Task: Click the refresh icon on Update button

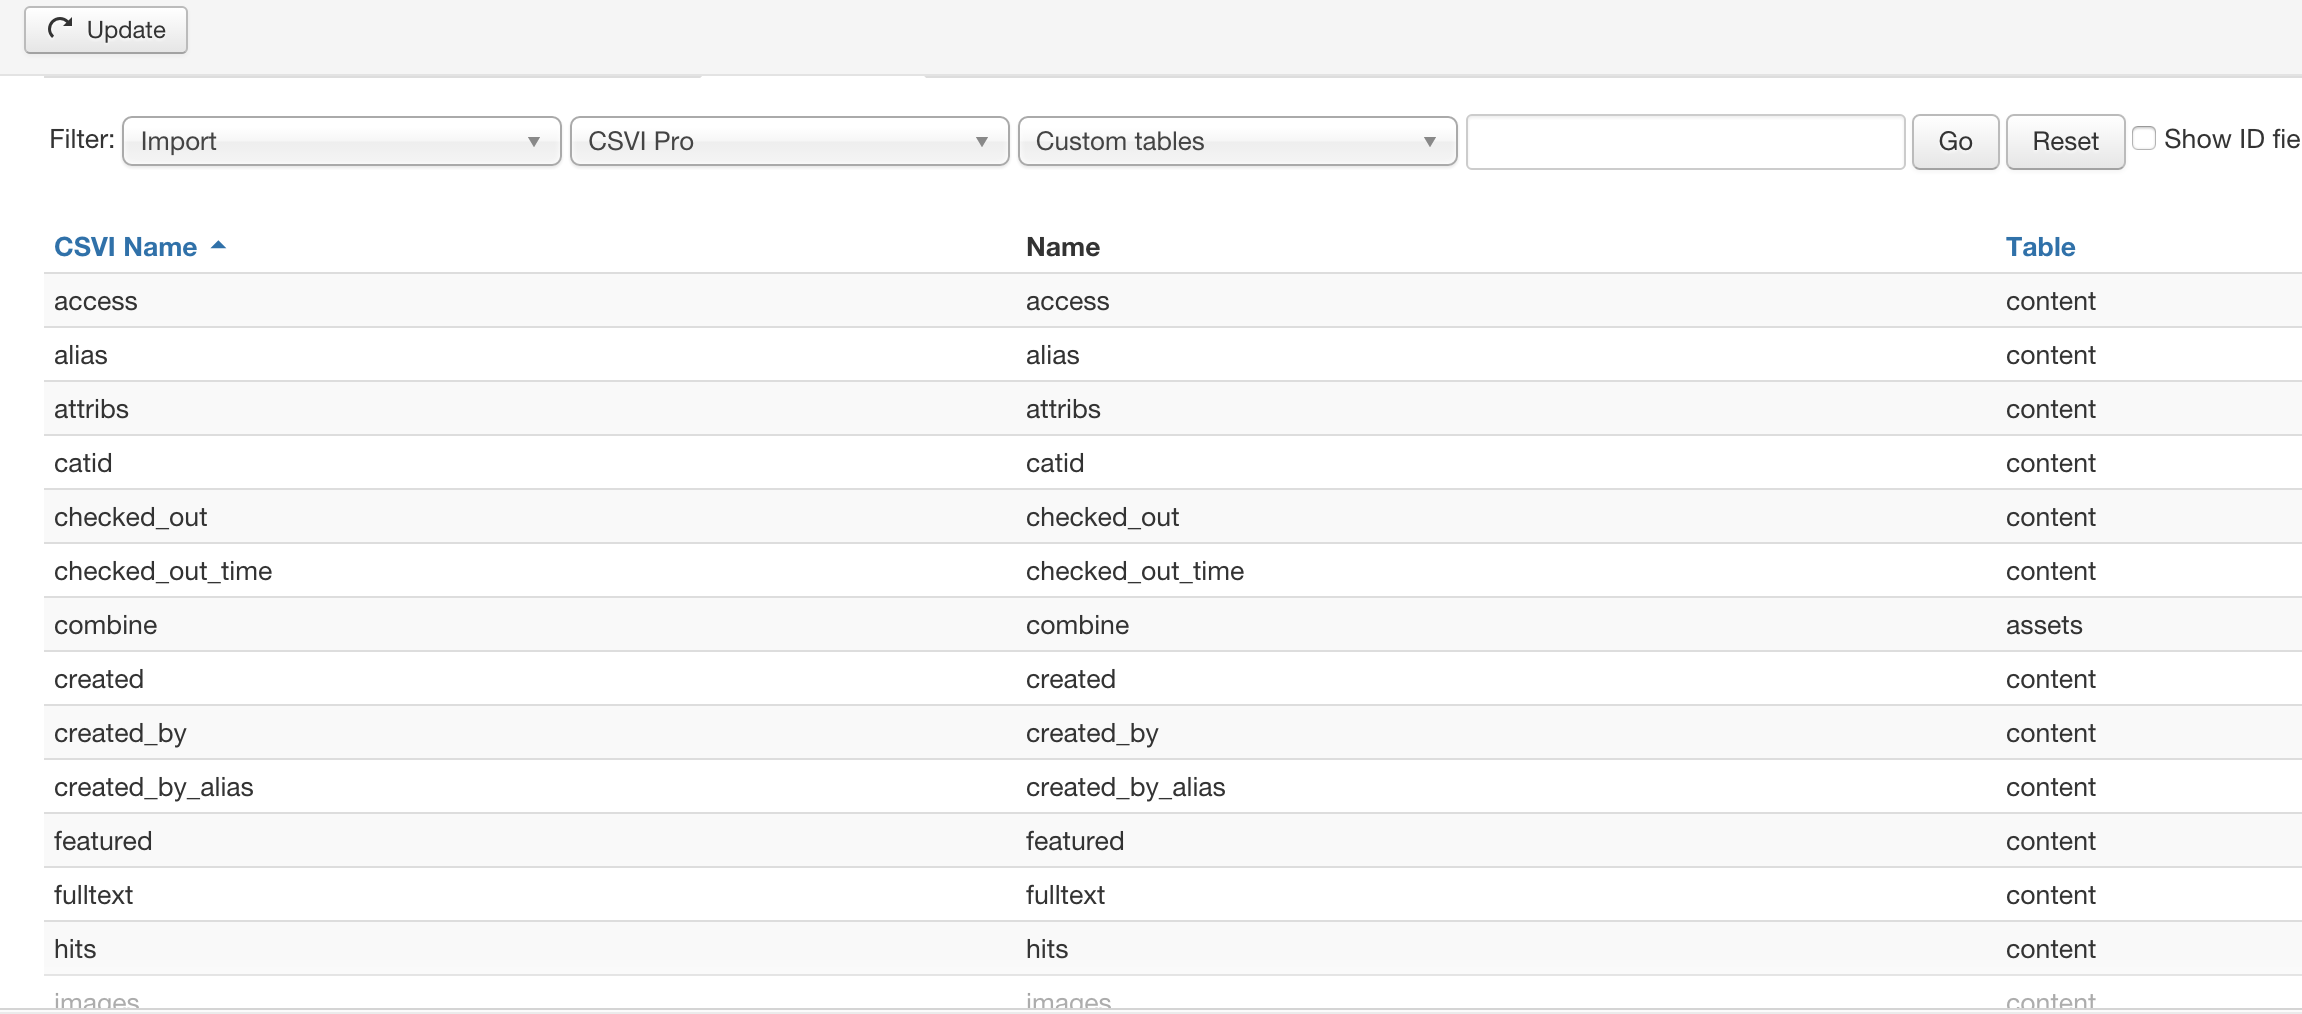Action: pos(59,29)
